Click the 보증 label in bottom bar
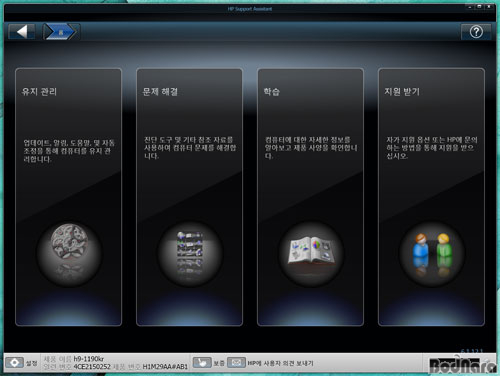Viewport: 500px width, 376px height. 219,363
